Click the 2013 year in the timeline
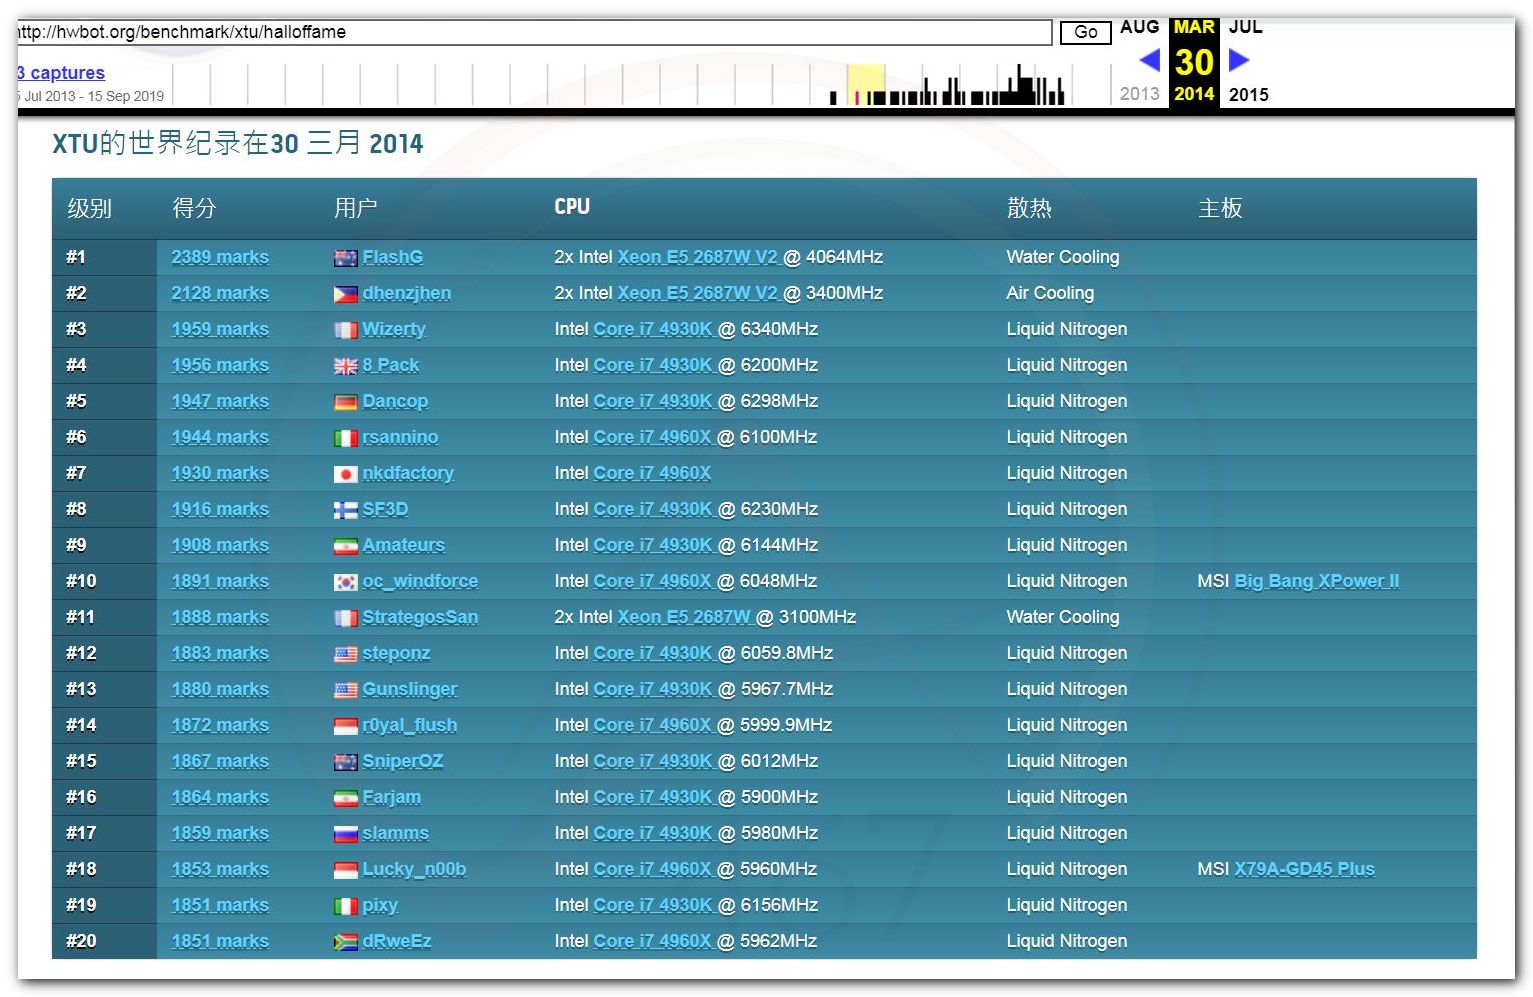Screen dimensions: 1533x997 coord(1139,94)
